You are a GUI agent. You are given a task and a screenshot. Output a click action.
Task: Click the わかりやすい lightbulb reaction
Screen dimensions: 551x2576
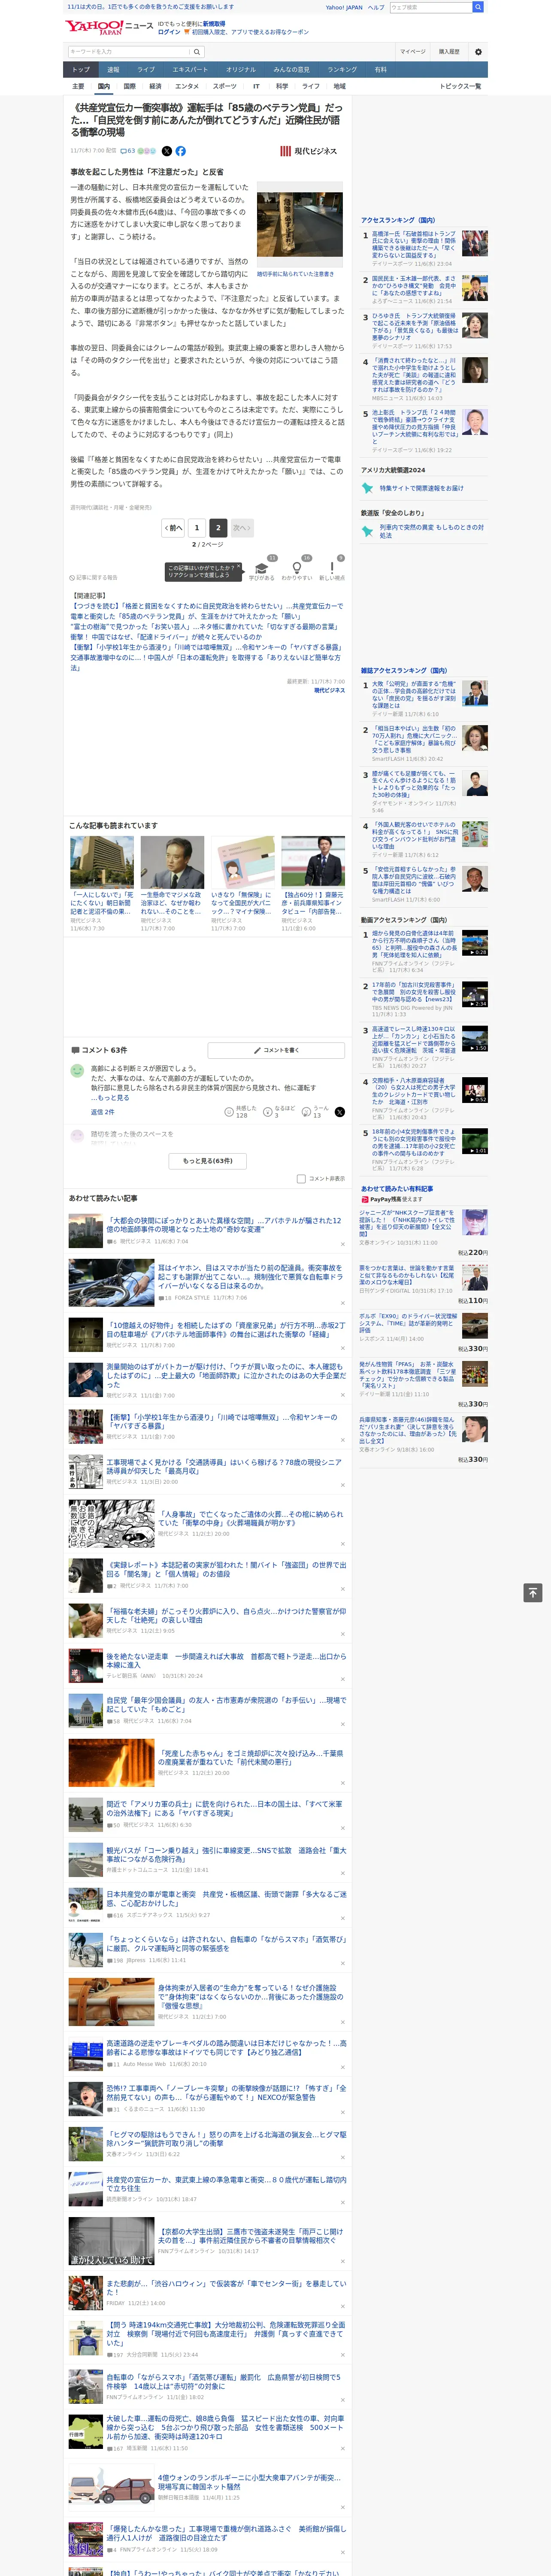[x=297, y=568]
